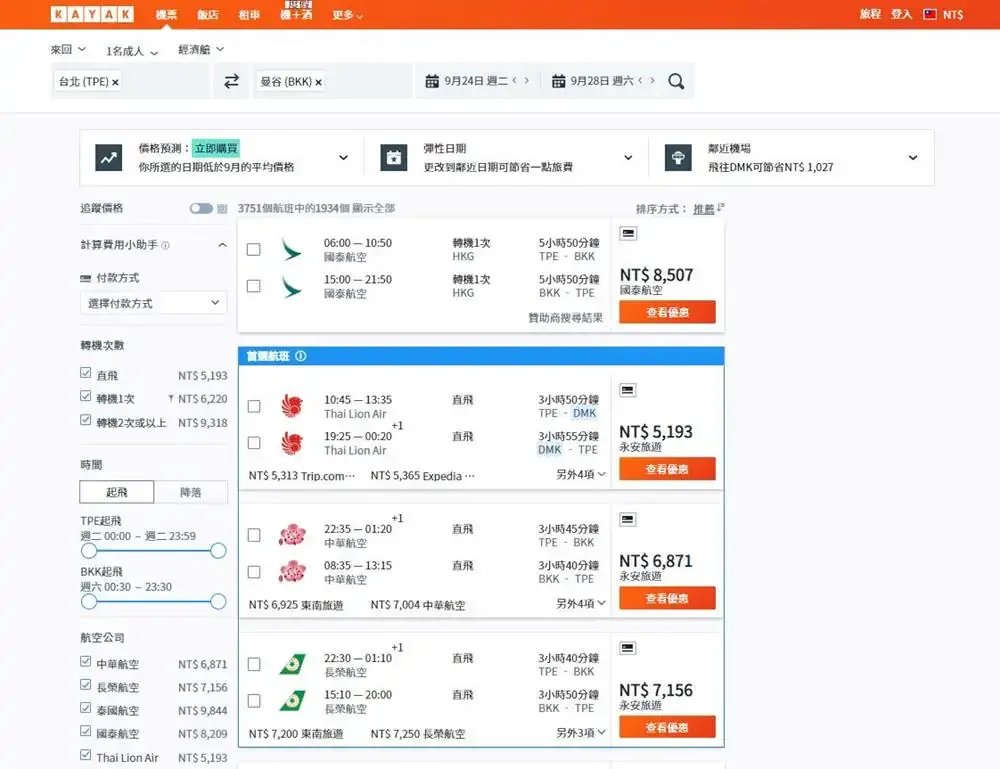Click the flexible dates calendar icon

tap(393, 157)
